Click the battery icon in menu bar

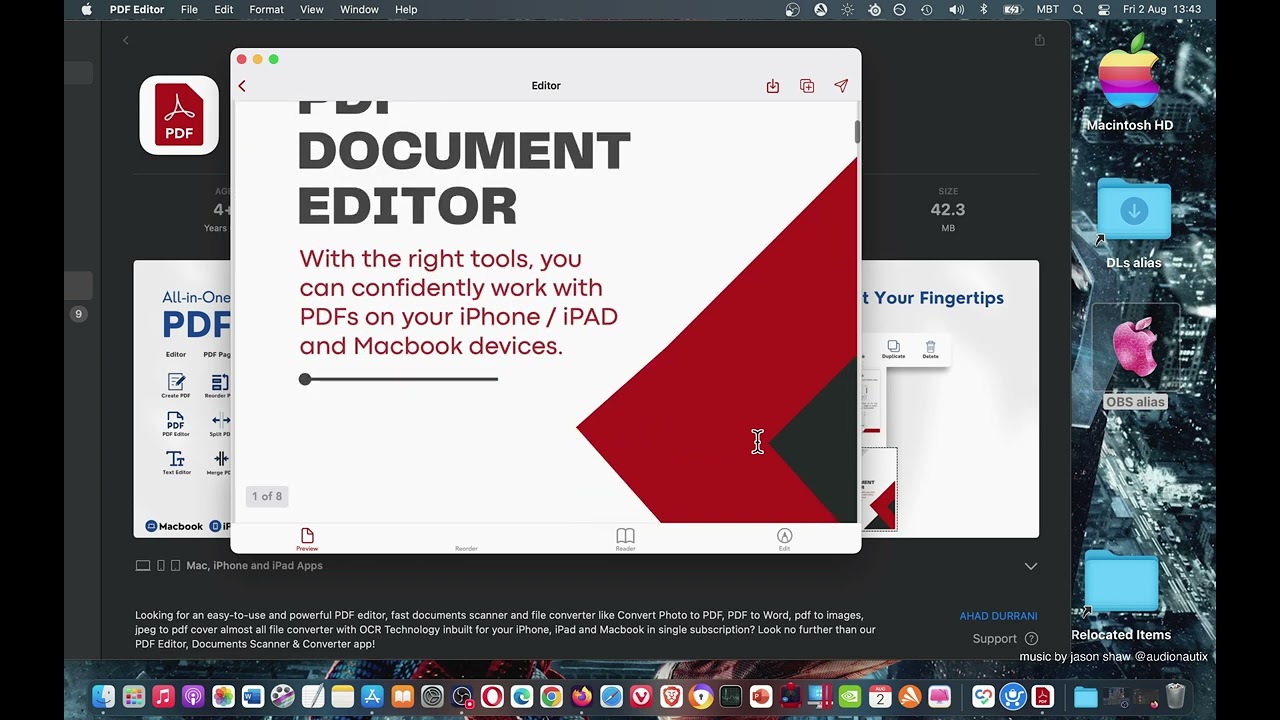[x=1012, y=9]
